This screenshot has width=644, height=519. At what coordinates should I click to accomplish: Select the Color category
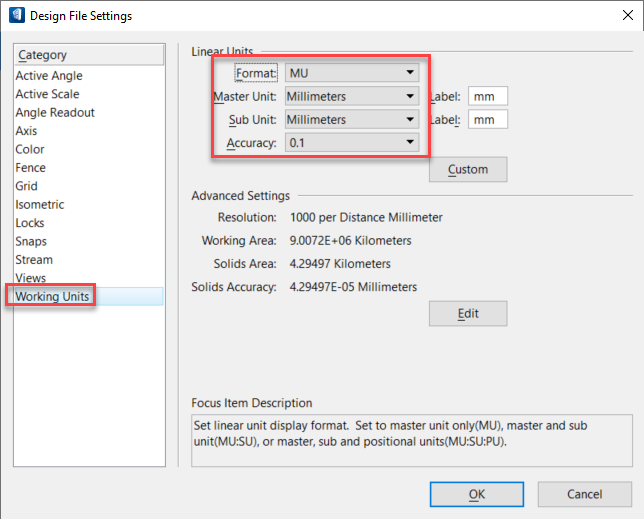click(30, 149)
